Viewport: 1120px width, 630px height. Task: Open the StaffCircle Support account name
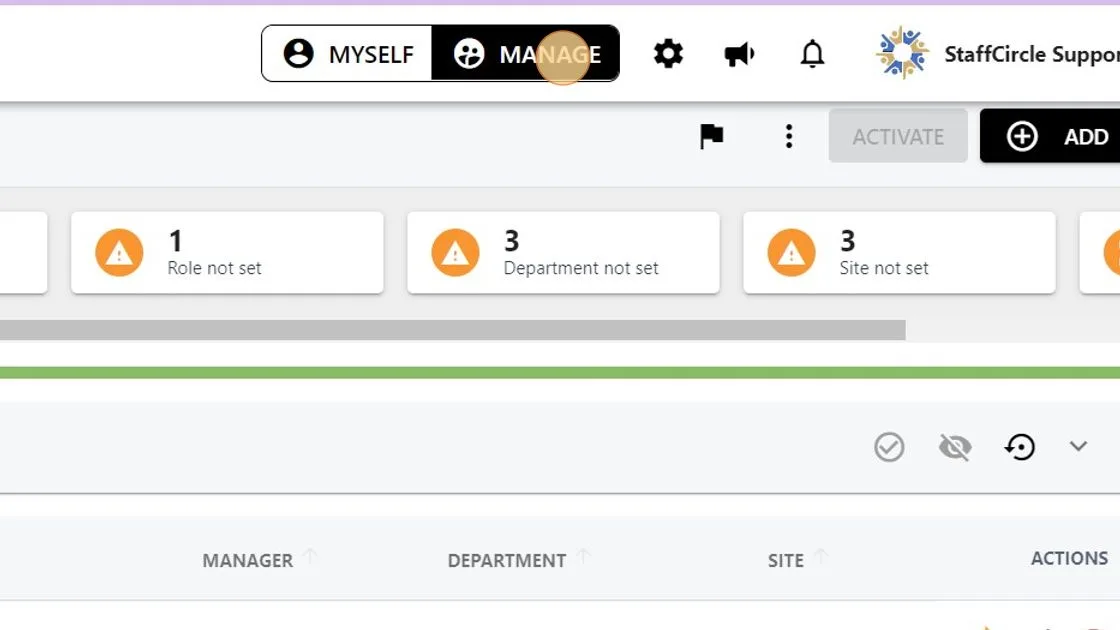pyautogui.click(x=1031, y=54)
